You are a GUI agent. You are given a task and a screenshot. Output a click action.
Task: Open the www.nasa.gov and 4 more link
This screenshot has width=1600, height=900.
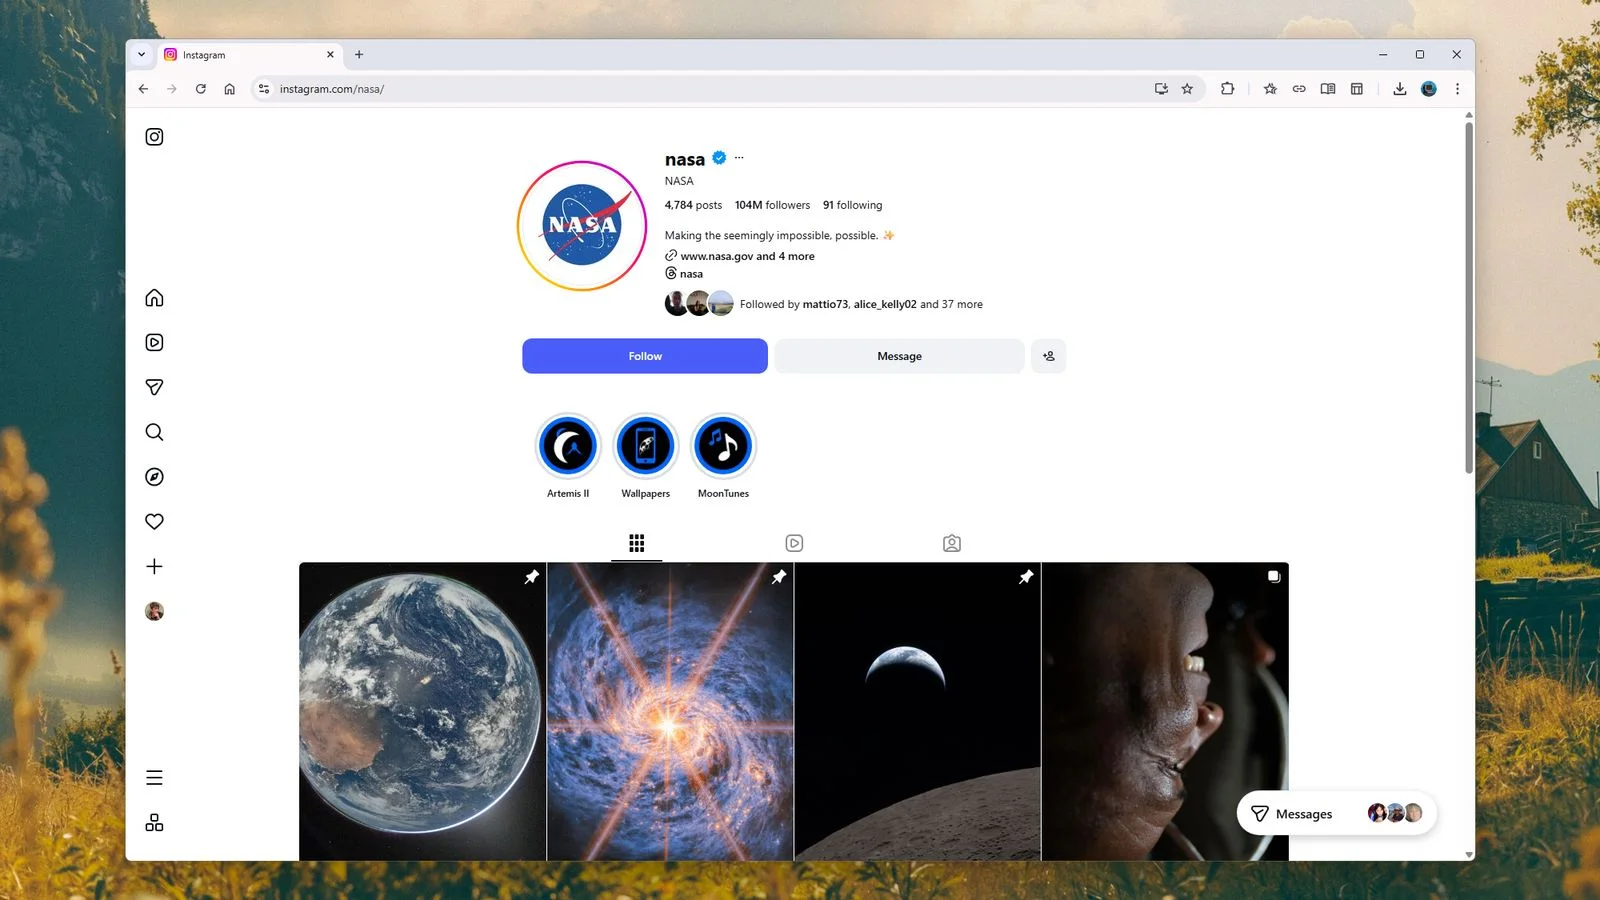(x=747, y=256)
